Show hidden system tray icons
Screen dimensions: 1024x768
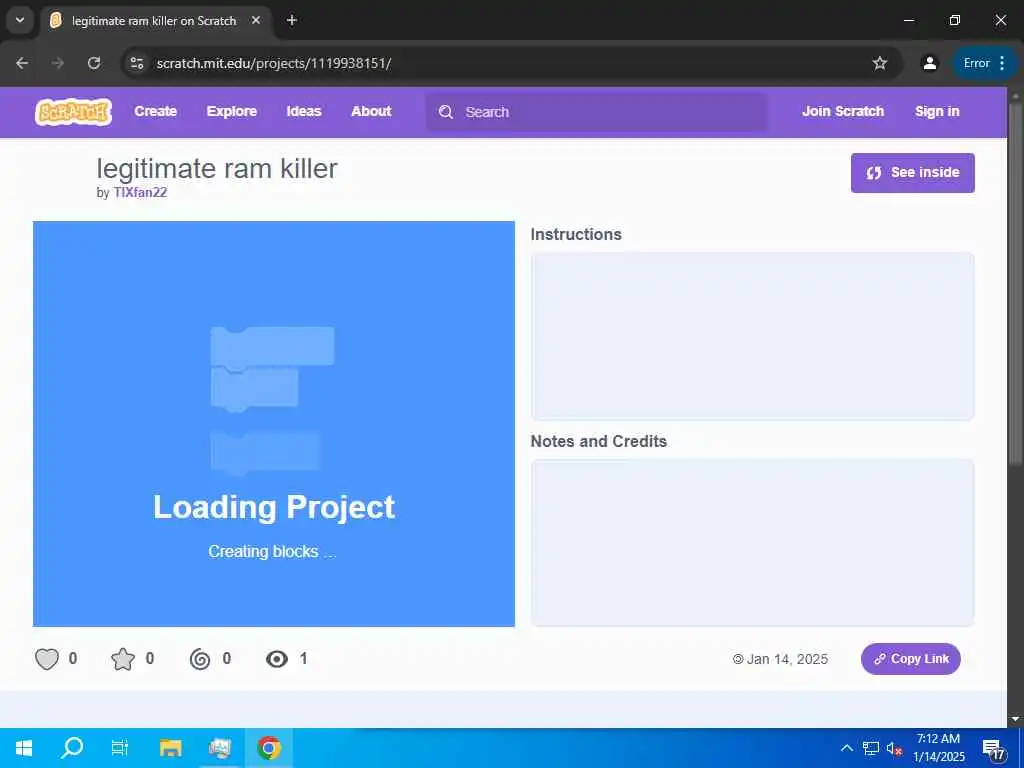point(846,748)
